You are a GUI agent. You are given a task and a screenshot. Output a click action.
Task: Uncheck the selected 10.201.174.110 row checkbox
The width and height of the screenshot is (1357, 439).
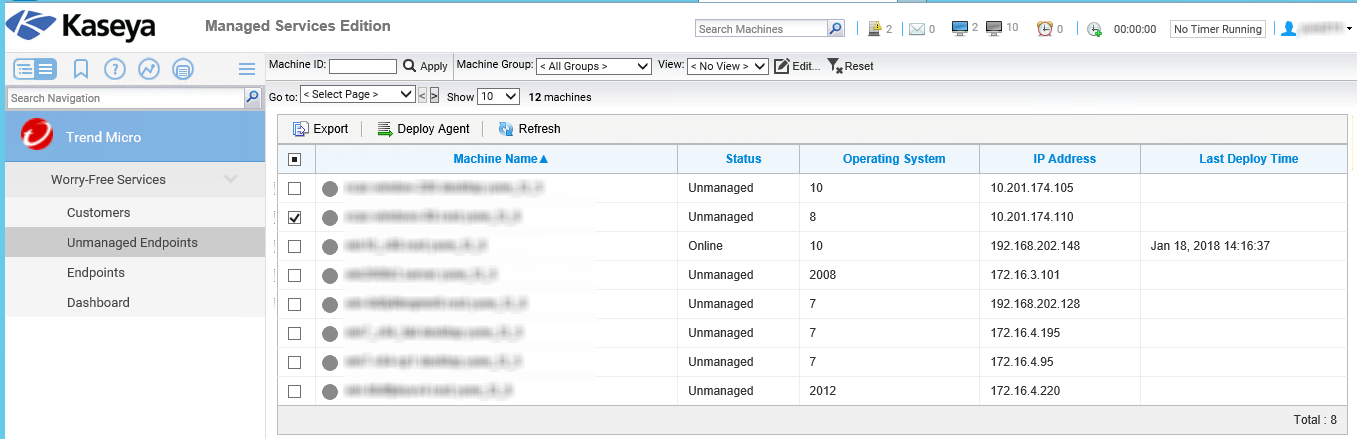pyautogui.click(x=294, y=217)
